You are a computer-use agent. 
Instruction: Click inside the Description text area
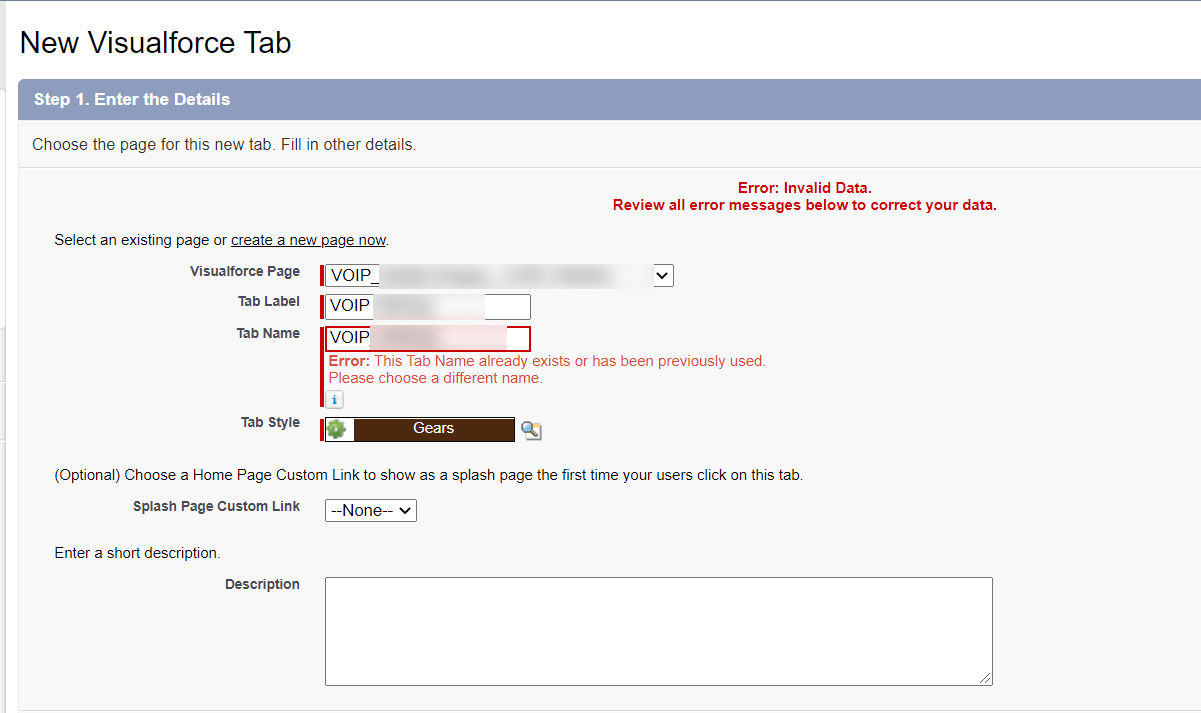tap(658, 630)
